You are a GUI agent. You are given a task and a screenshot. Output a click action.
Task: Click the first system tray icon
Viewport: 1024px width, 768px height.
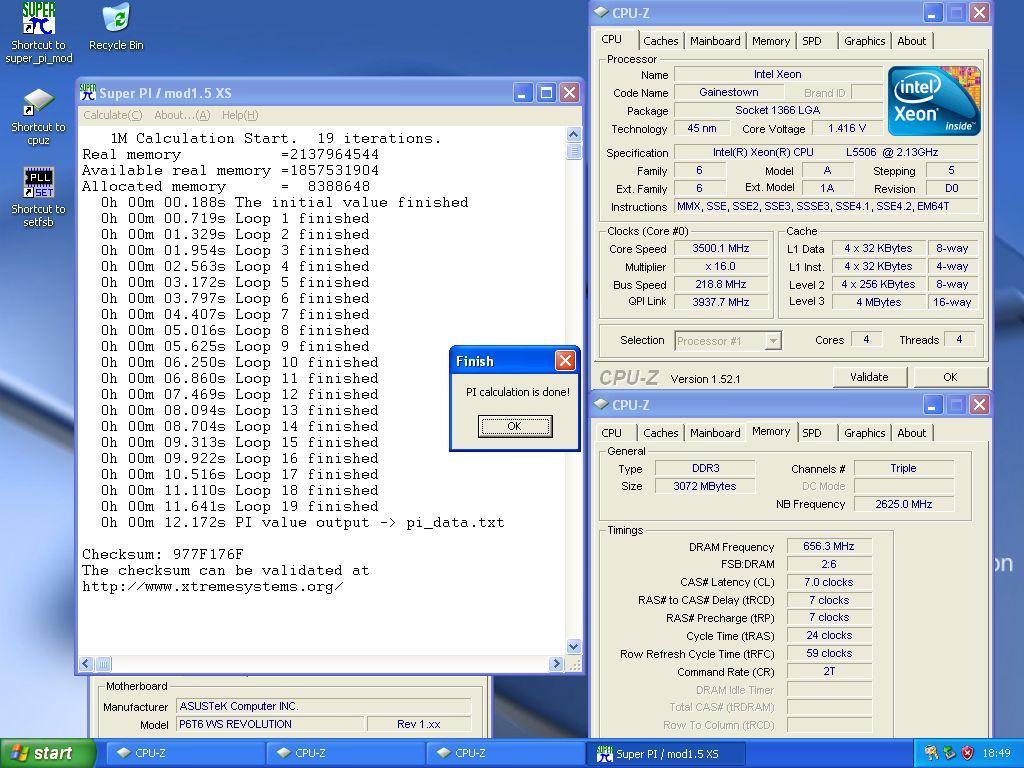tap(932, 753)
